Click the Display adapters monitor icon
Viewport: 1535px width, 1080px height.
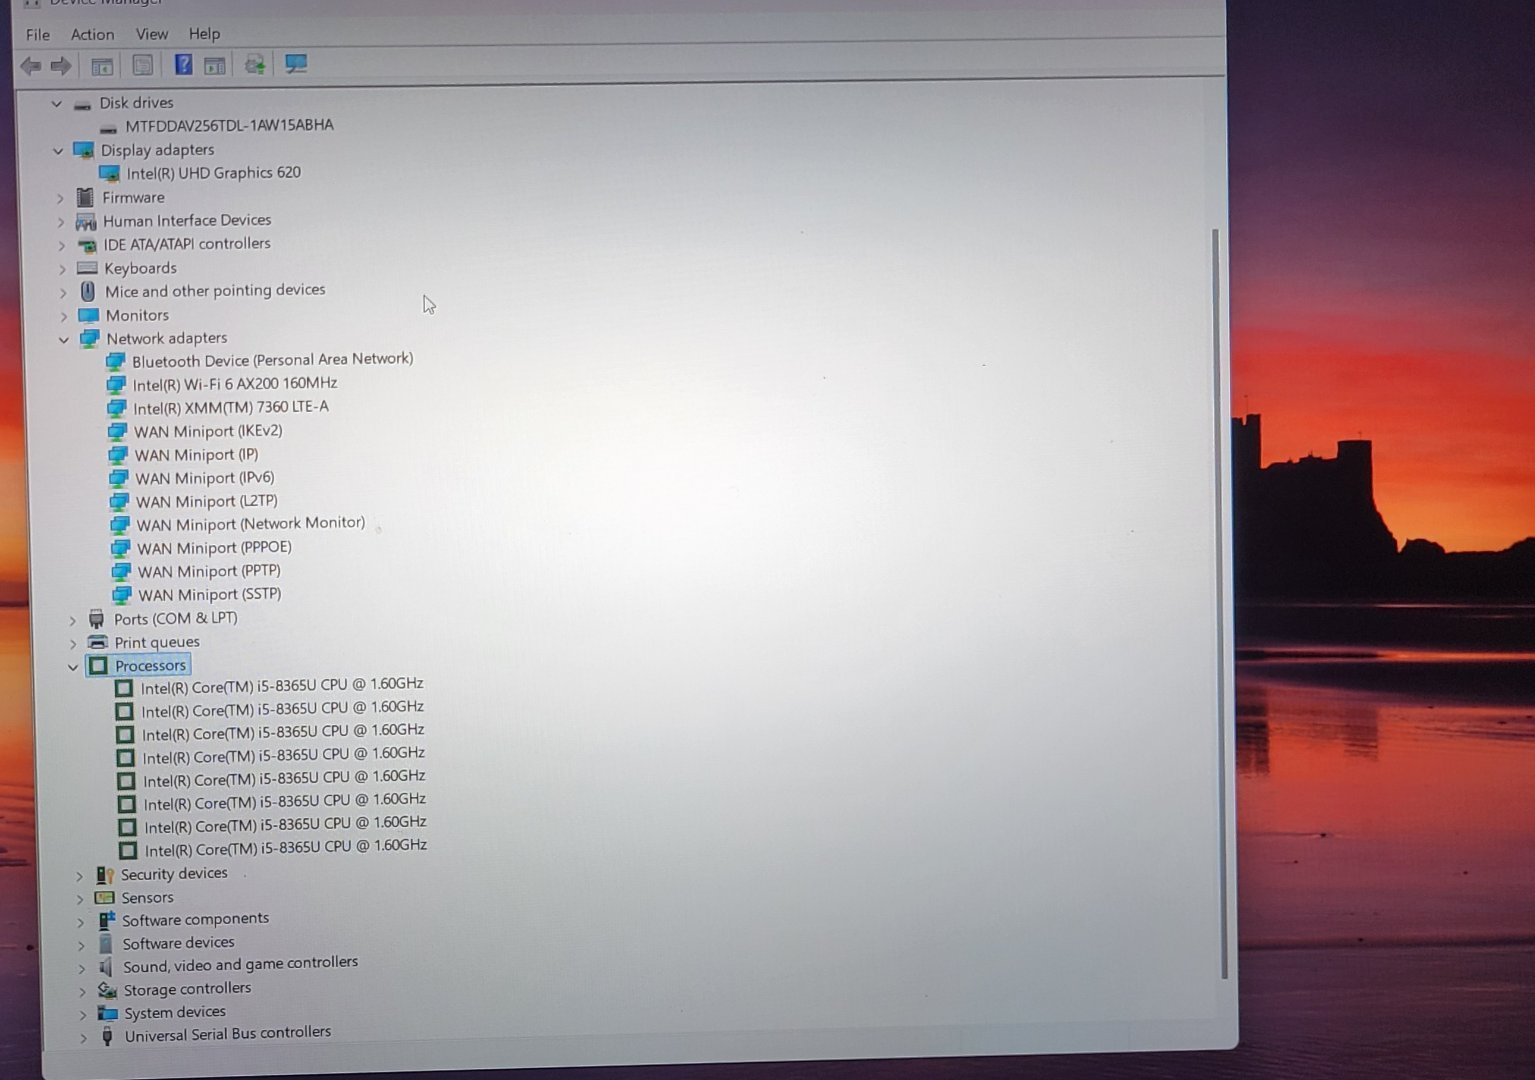pos(83,150)
